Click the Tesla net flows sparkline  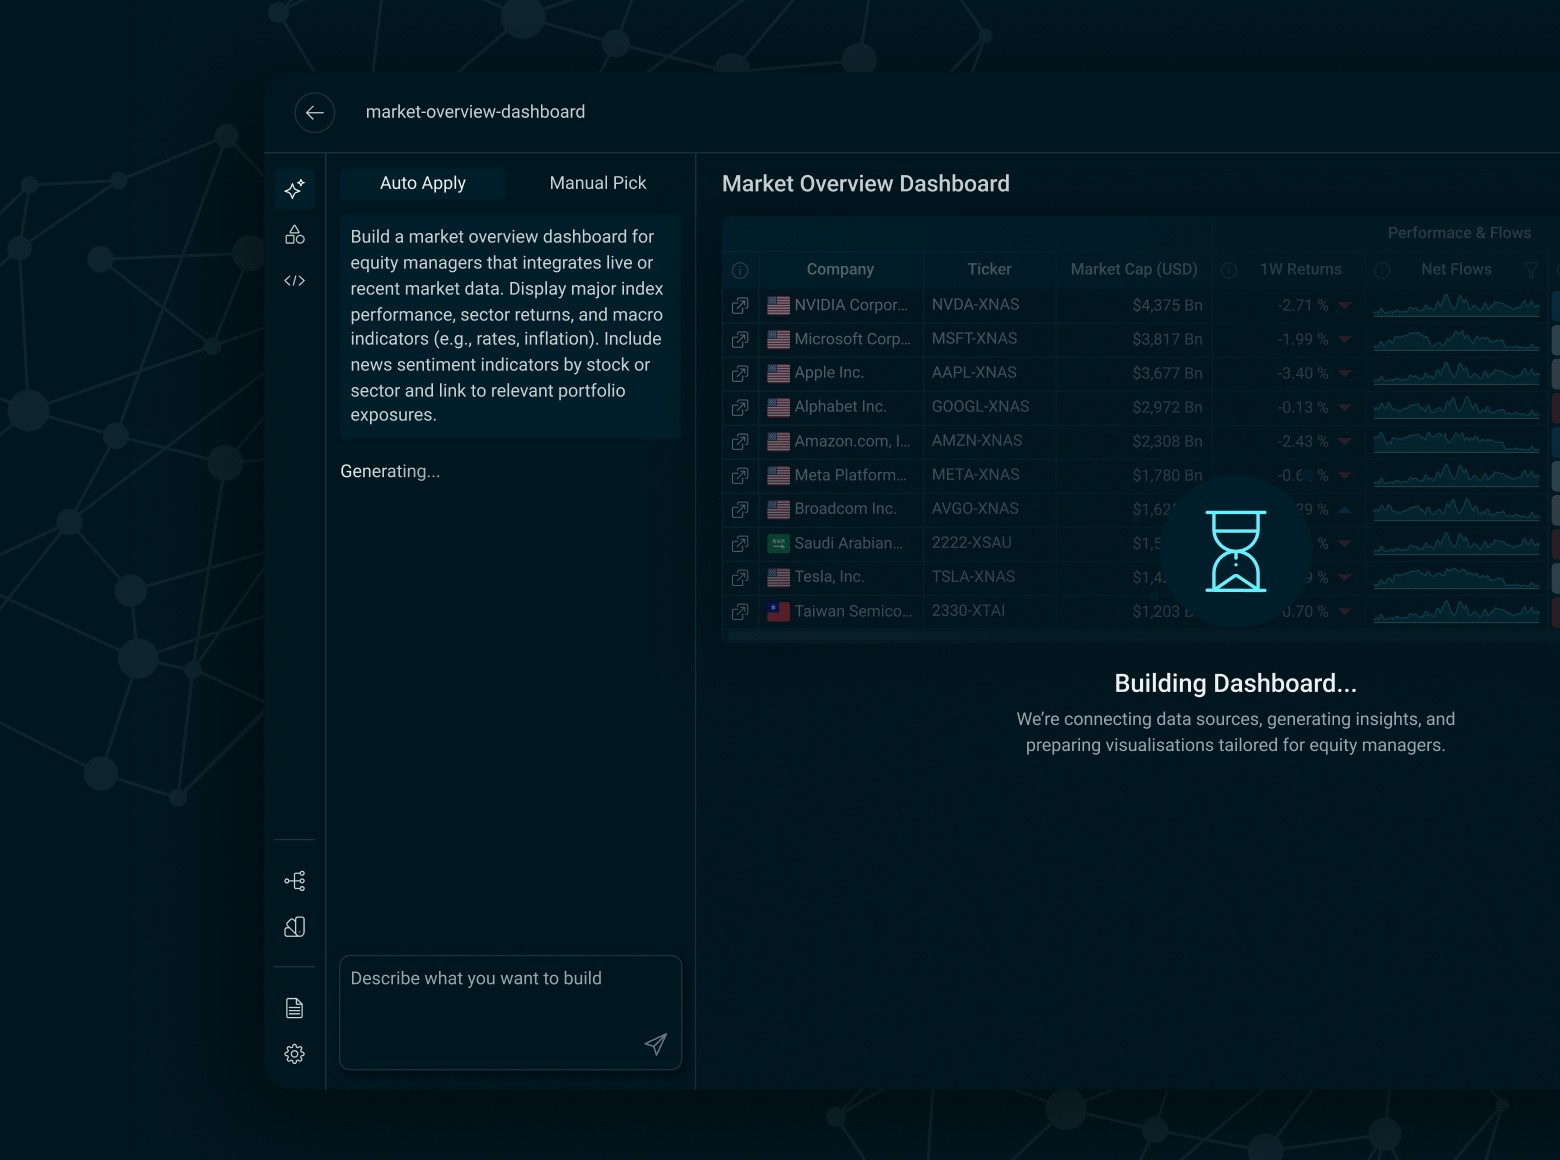pos(1456,577)
